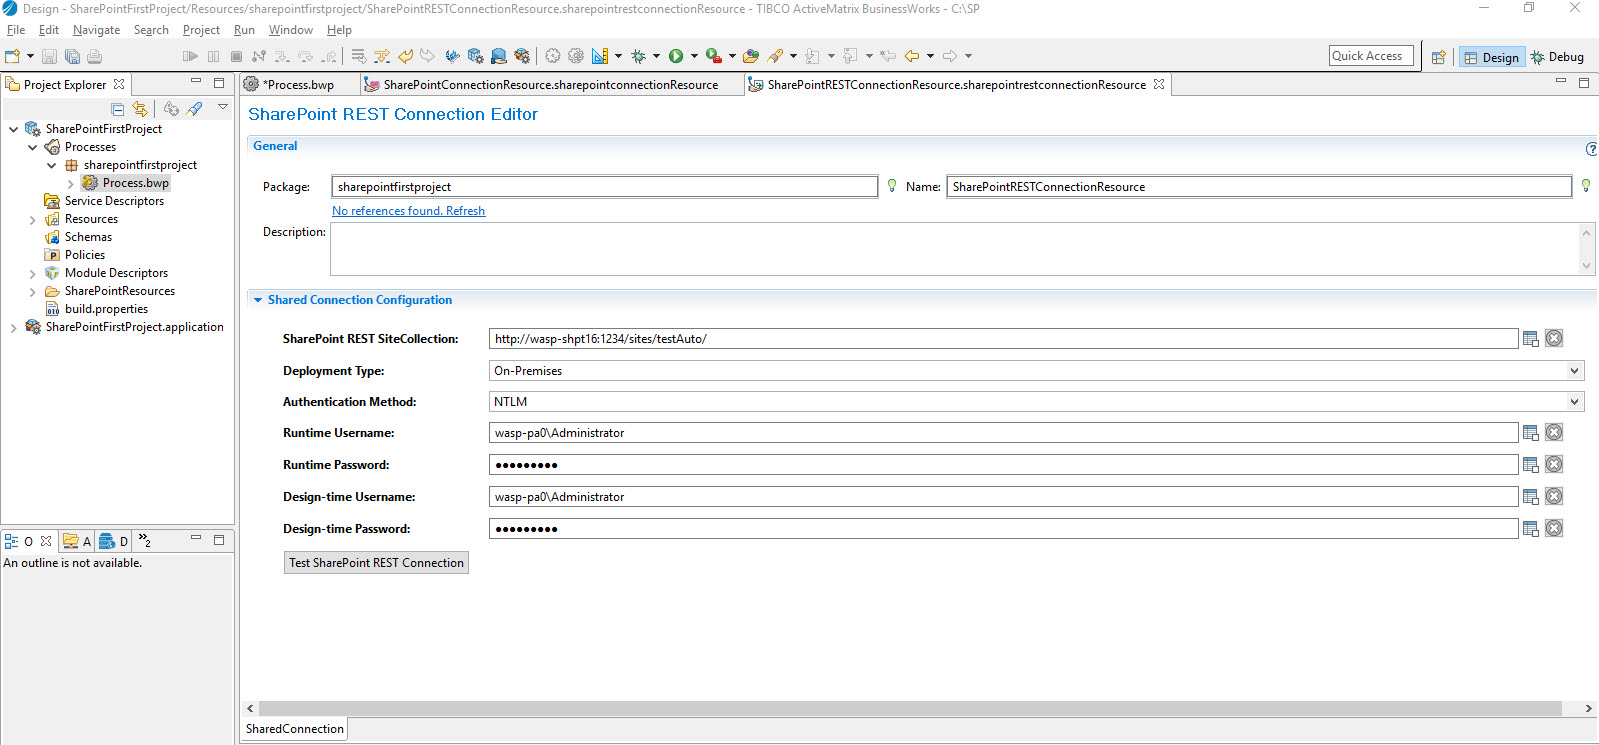Click Test SharePoint REST Connection button
This screenshot has width=1599, height=745.
click(x=376, y=563)
